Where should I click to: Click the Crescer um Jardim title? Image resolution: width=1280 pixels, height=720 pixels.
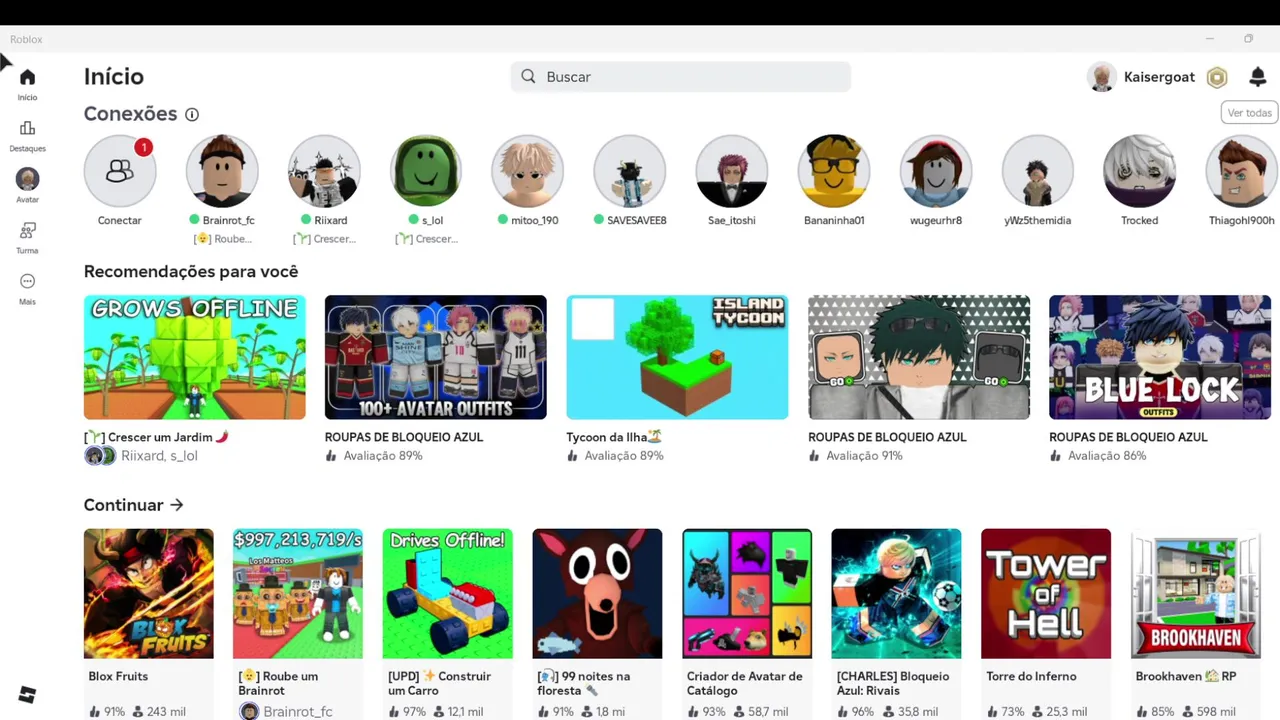click(x=157, y=437)
